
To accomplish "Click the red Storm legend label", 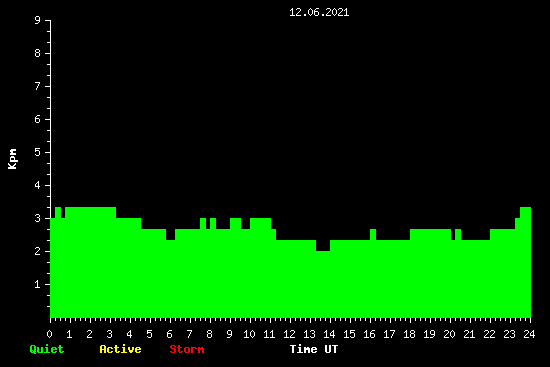I will click(x=187, y=349).
